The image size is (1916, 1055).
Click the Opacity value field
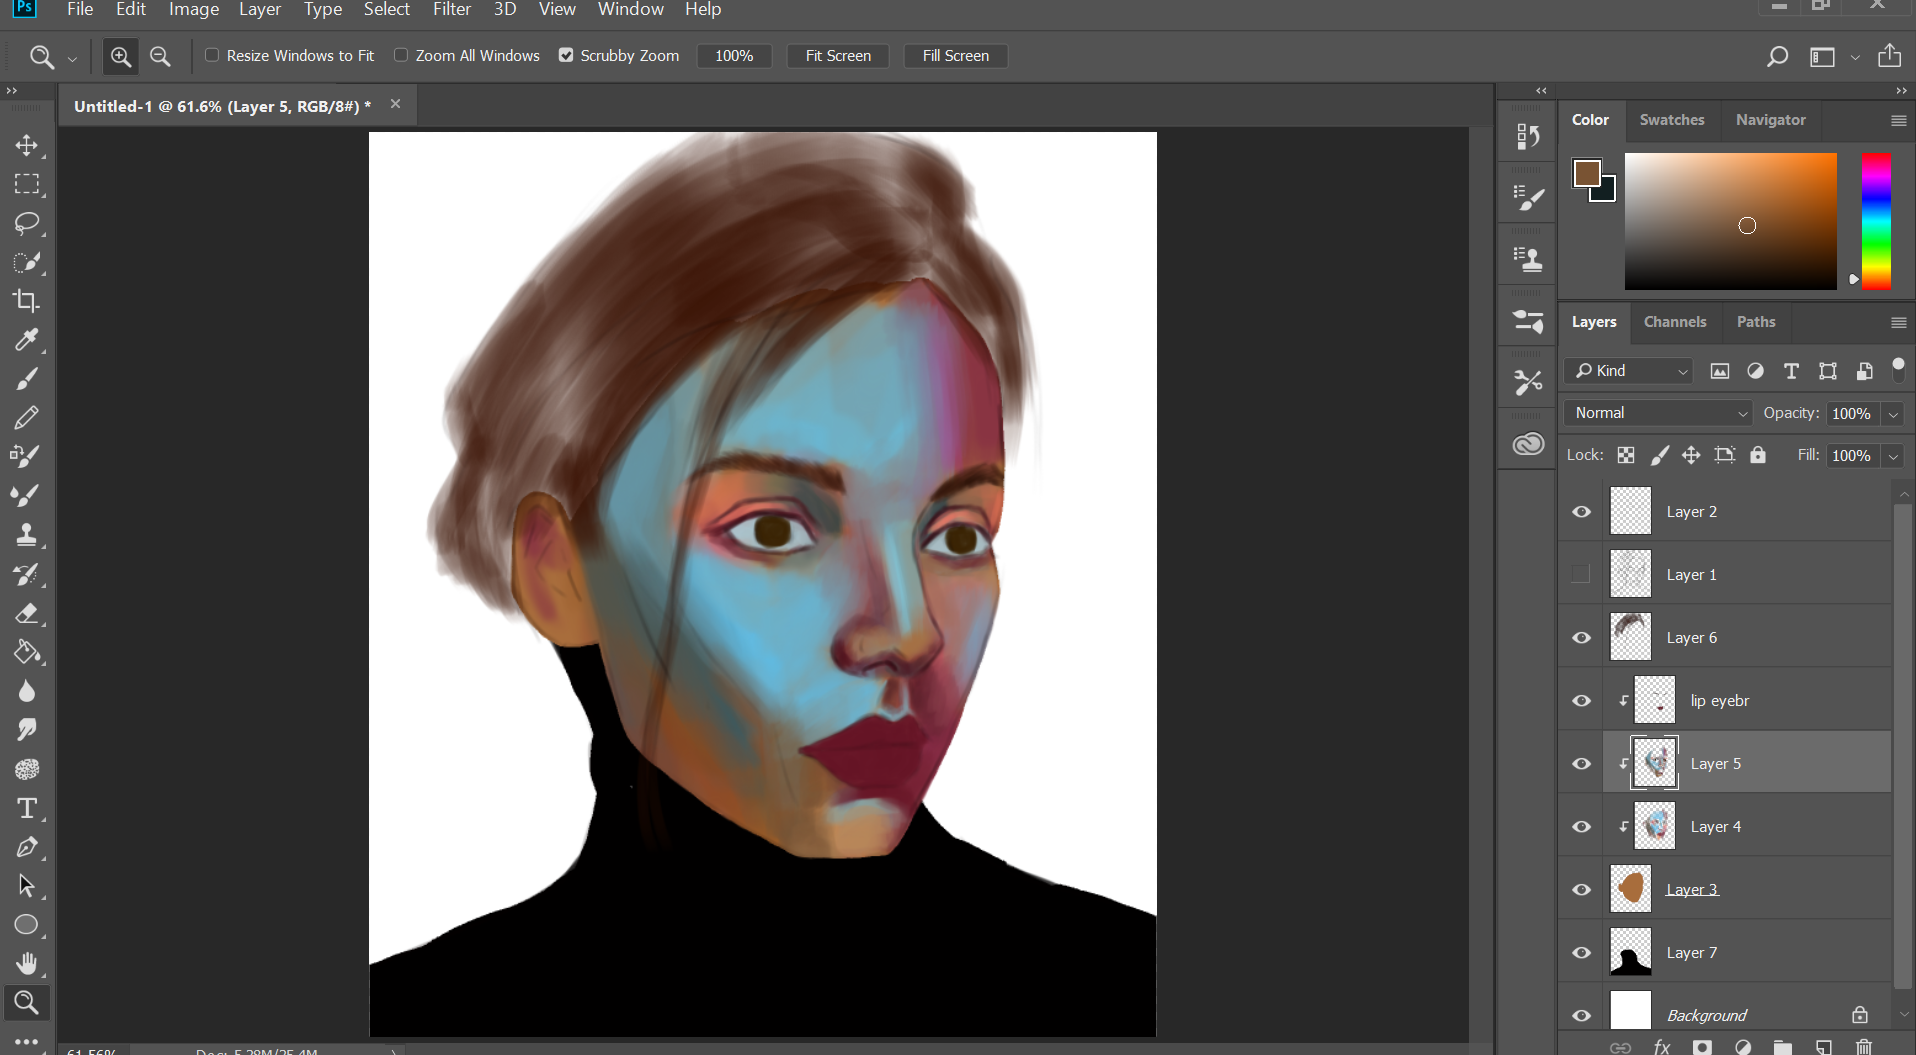click(x=1852, y=414)
